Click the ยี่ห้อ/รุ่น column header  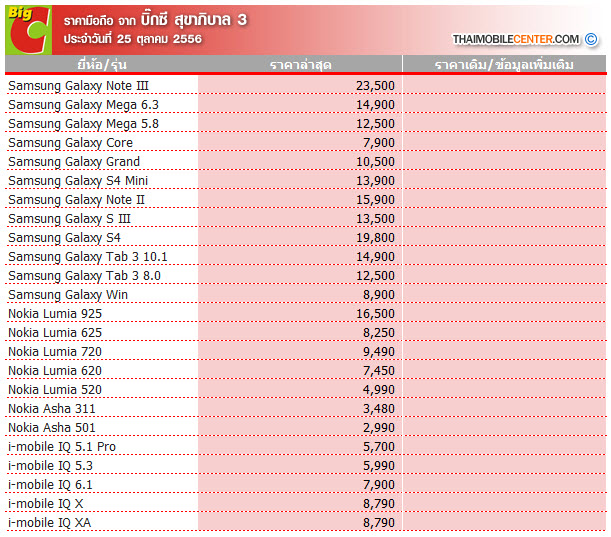pyautogui.click(x=102, y=64)
